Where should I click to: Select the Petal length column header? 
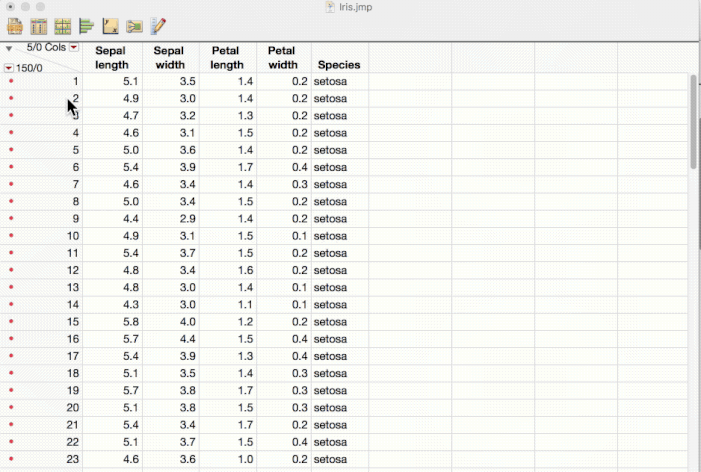[x=227, y=58]
